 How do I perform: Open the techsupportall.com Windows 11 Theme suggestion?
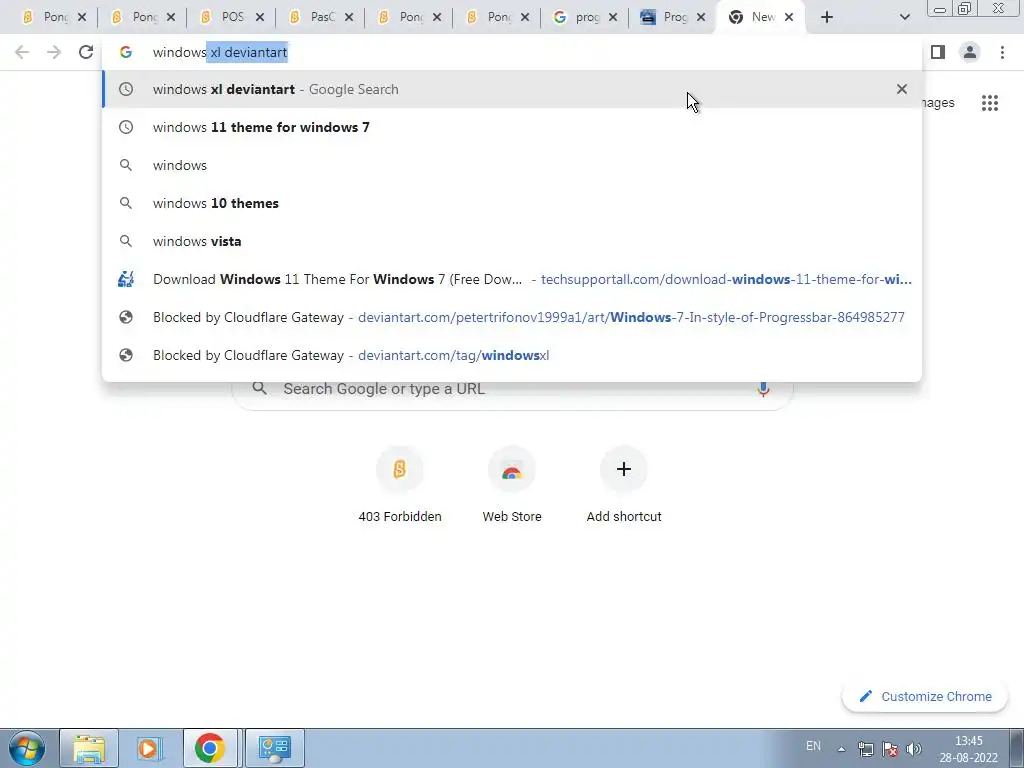tap(511, 279)
